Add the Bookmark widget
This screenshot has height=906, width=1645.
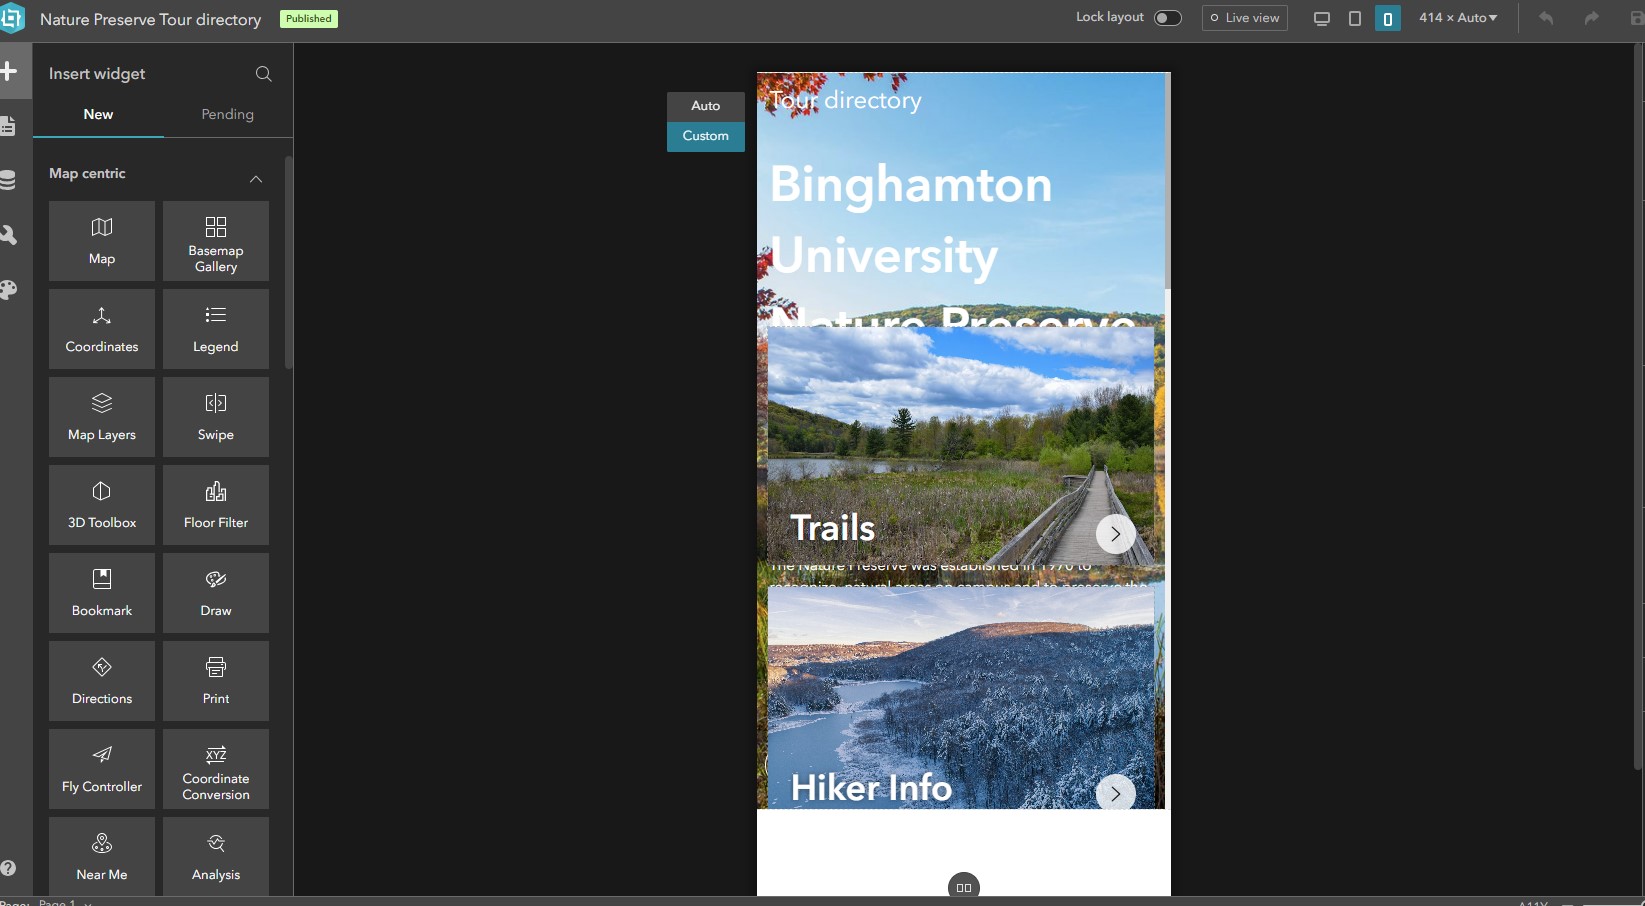[x=102, y=593]
